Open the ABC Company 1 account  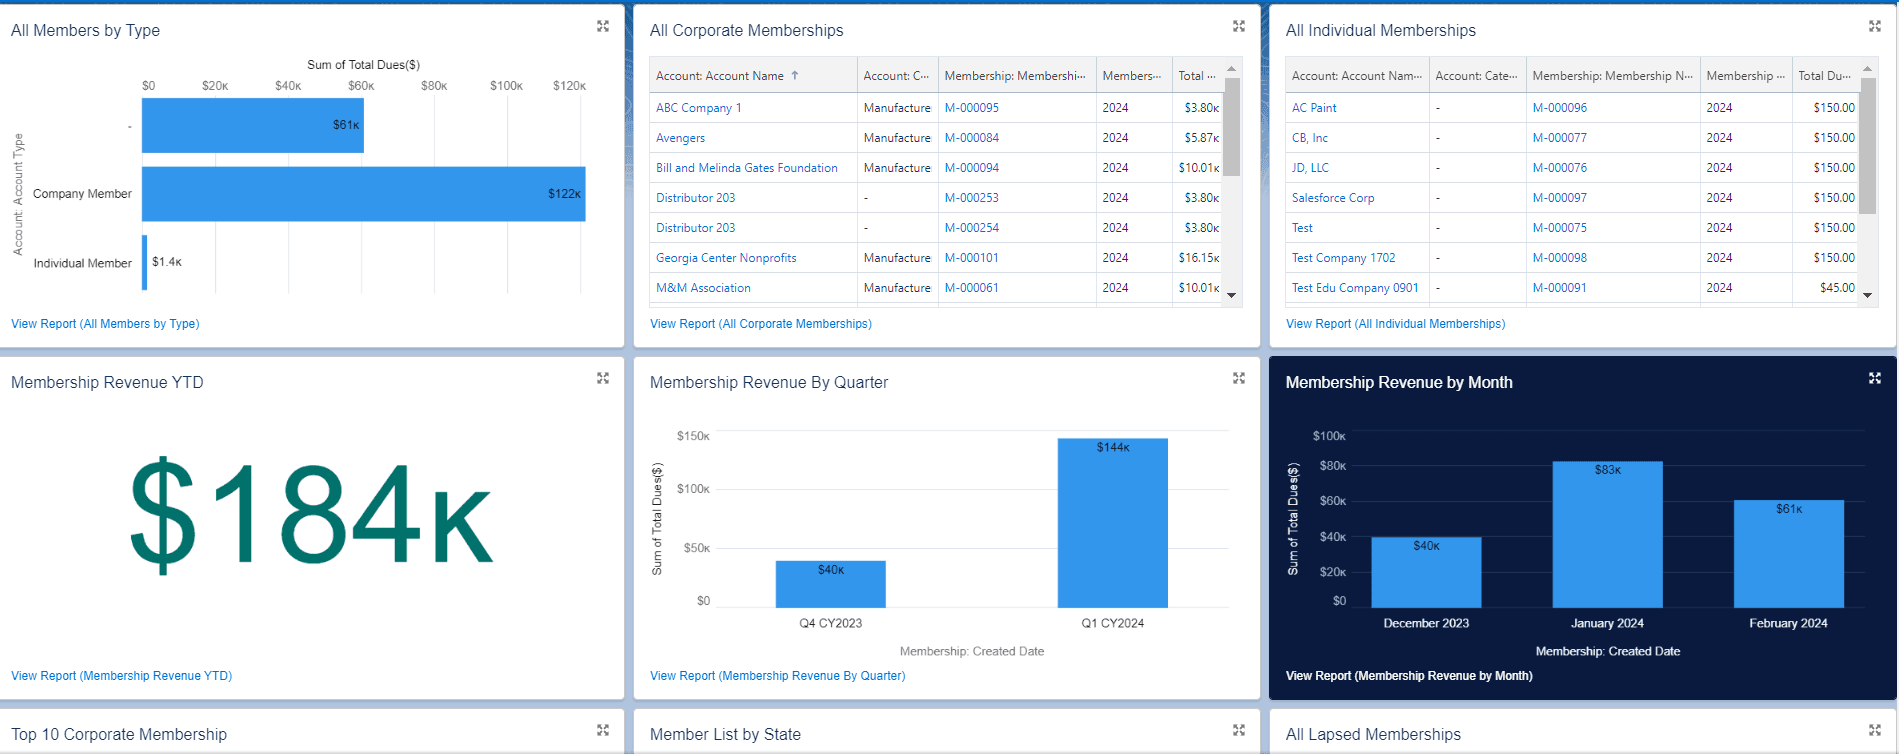coord(698,108)
